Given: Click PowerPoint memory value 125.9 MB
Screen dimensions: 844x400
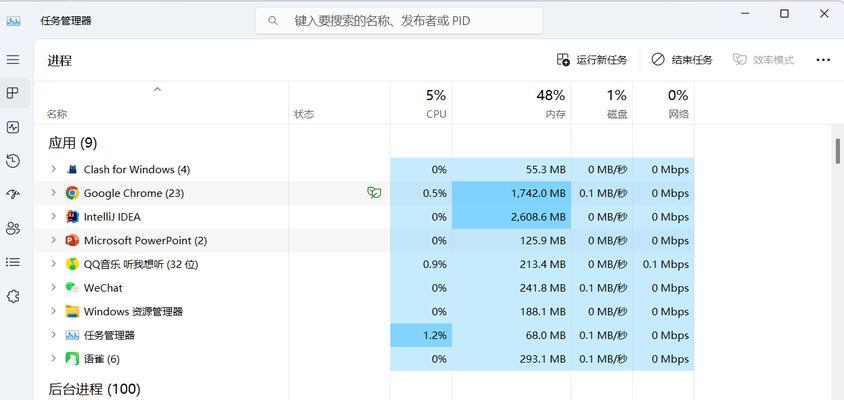Looking at the screenshot, I should 543,241.
